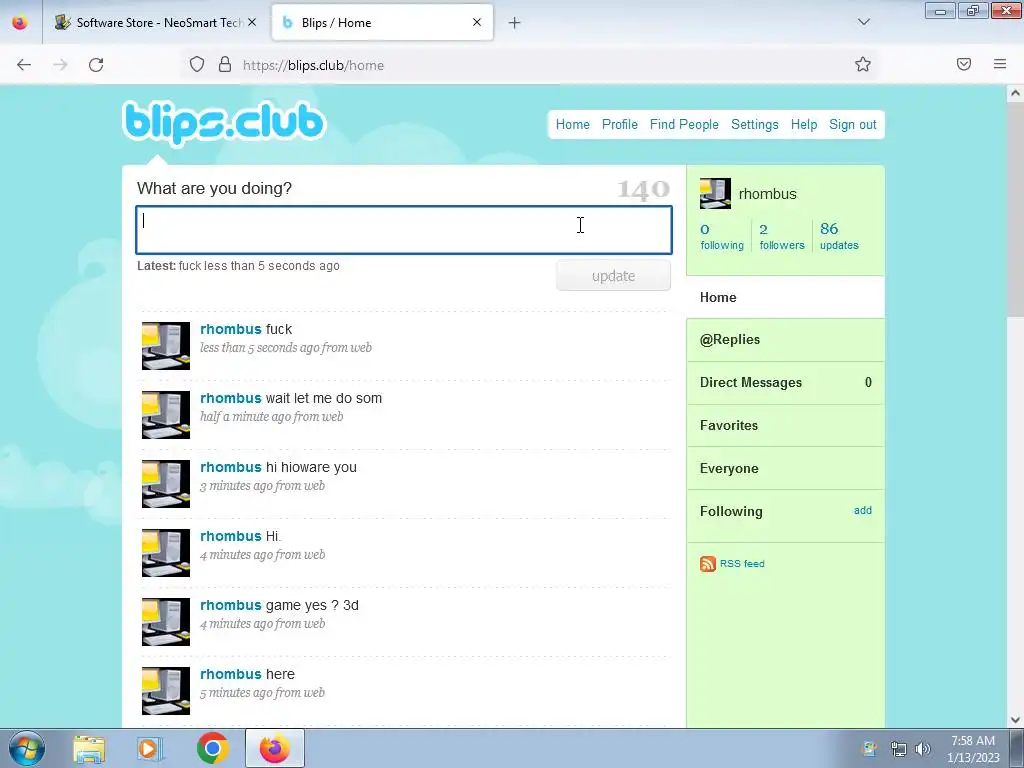
Task: View the 0 following count
Action: click(x=722, y=236)
